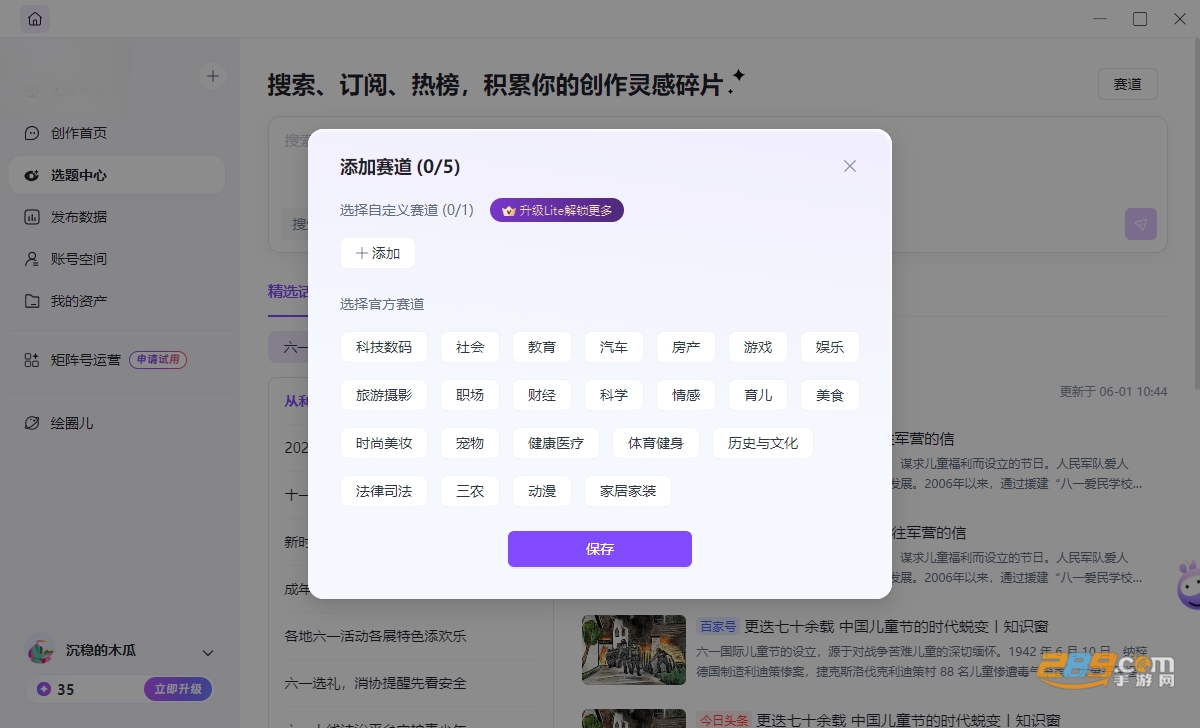Click the purple points coin icon
The width and height of the screenshot is (1200, 728).
[43, 689]
